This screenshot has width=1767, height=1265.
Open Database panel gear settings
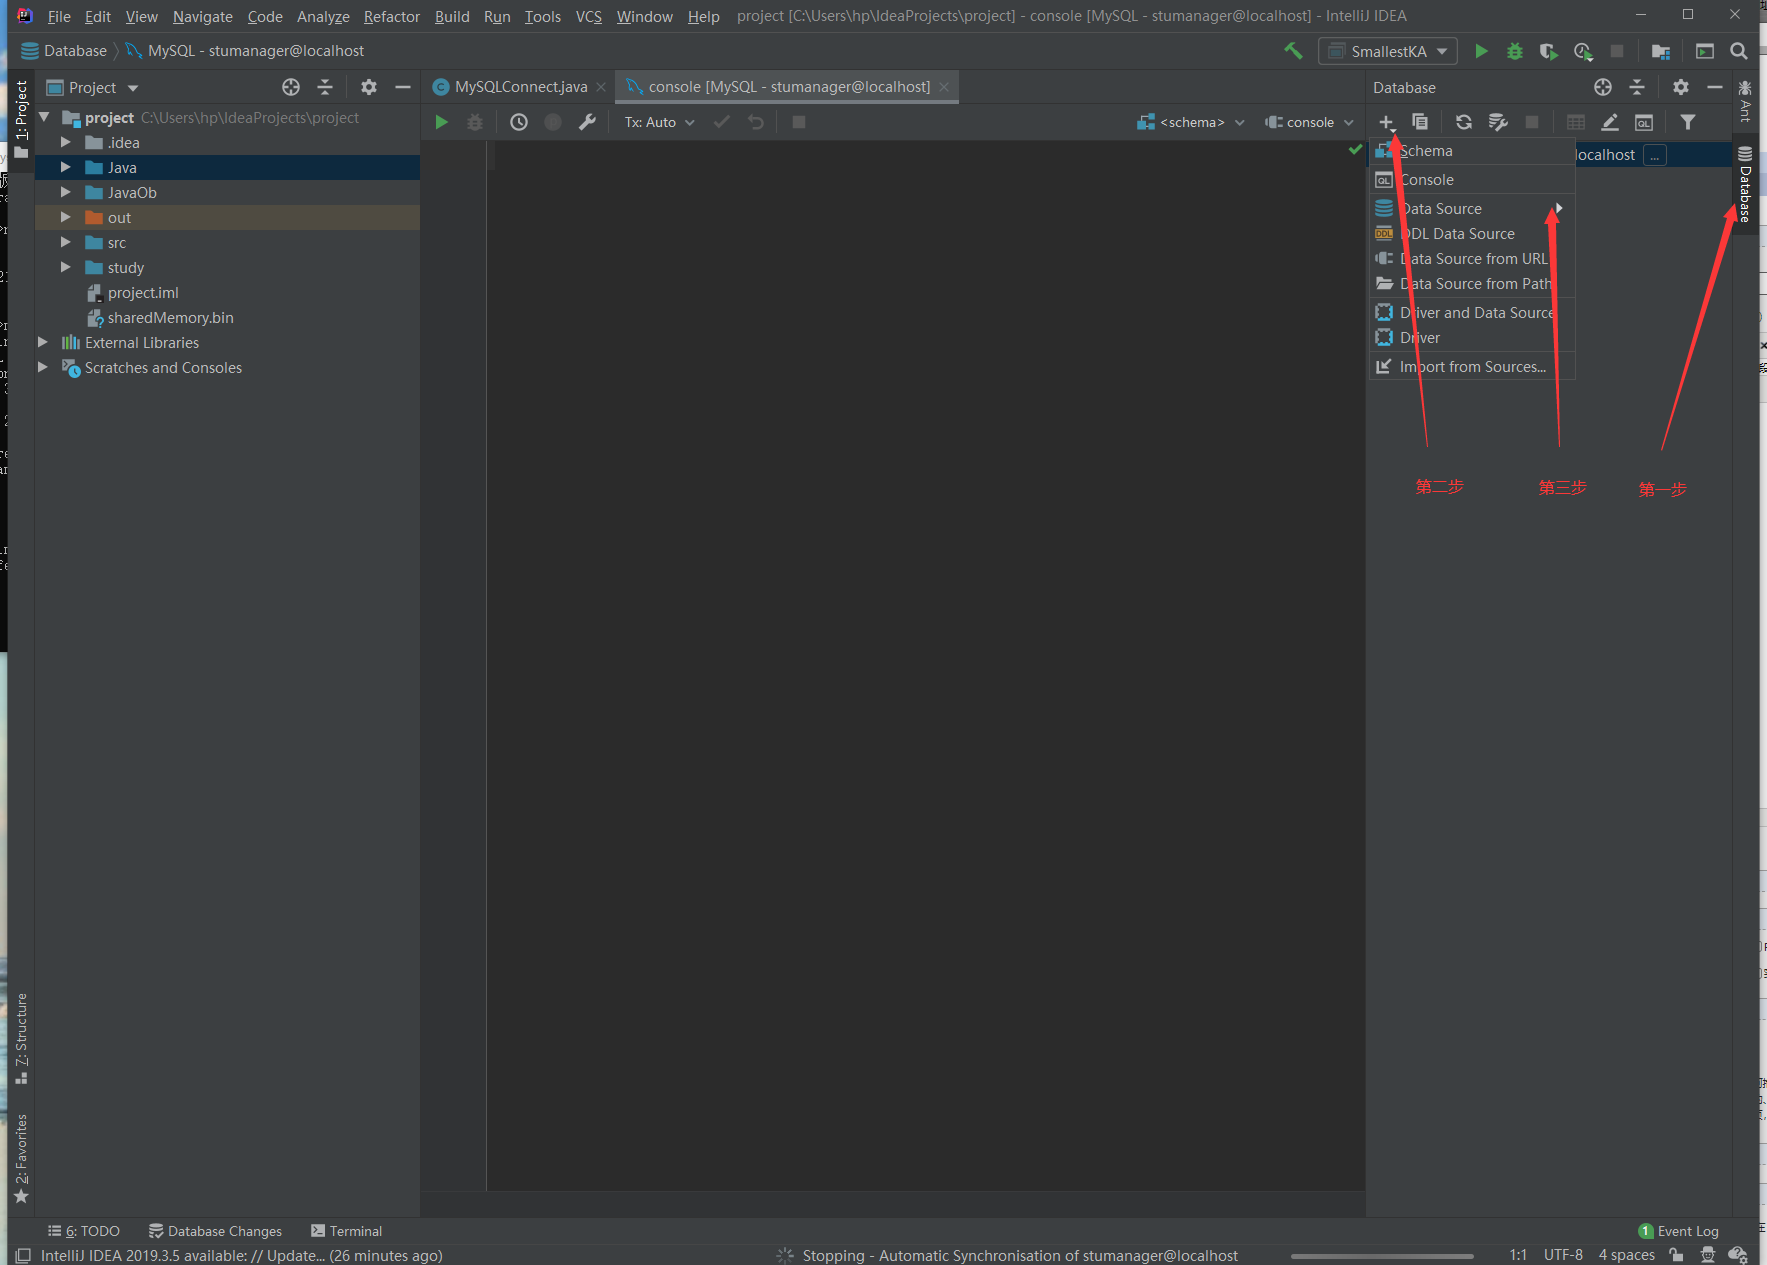[x=1681, y=87]
